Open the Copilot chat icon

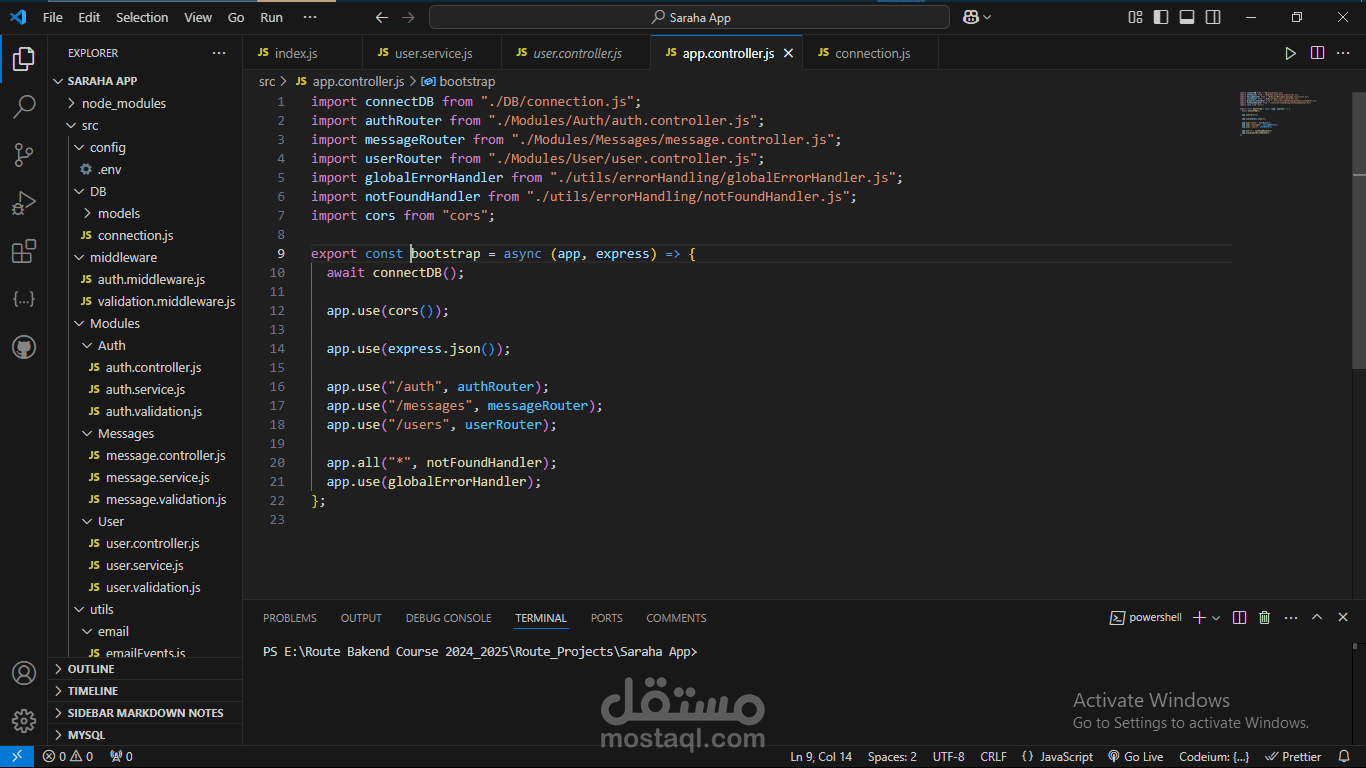click(970, 17)
